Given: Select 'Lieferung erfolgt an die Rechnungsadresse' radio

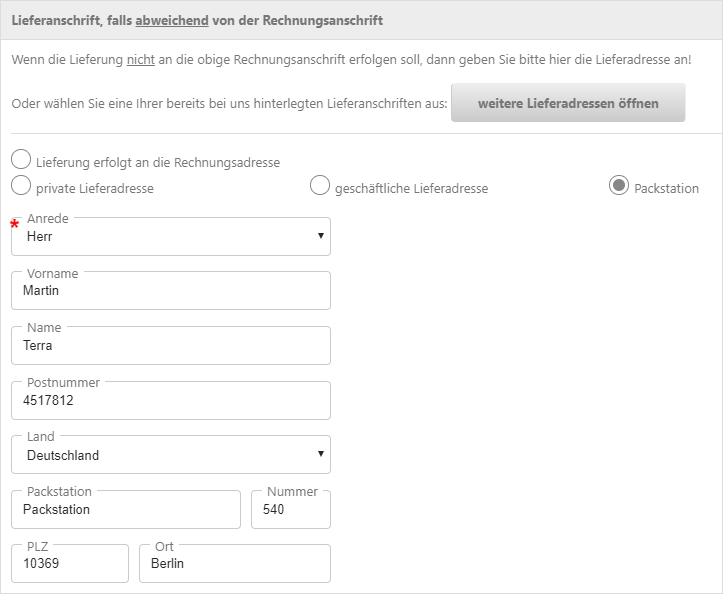Looking at the screenshot, I should (21, 159).
